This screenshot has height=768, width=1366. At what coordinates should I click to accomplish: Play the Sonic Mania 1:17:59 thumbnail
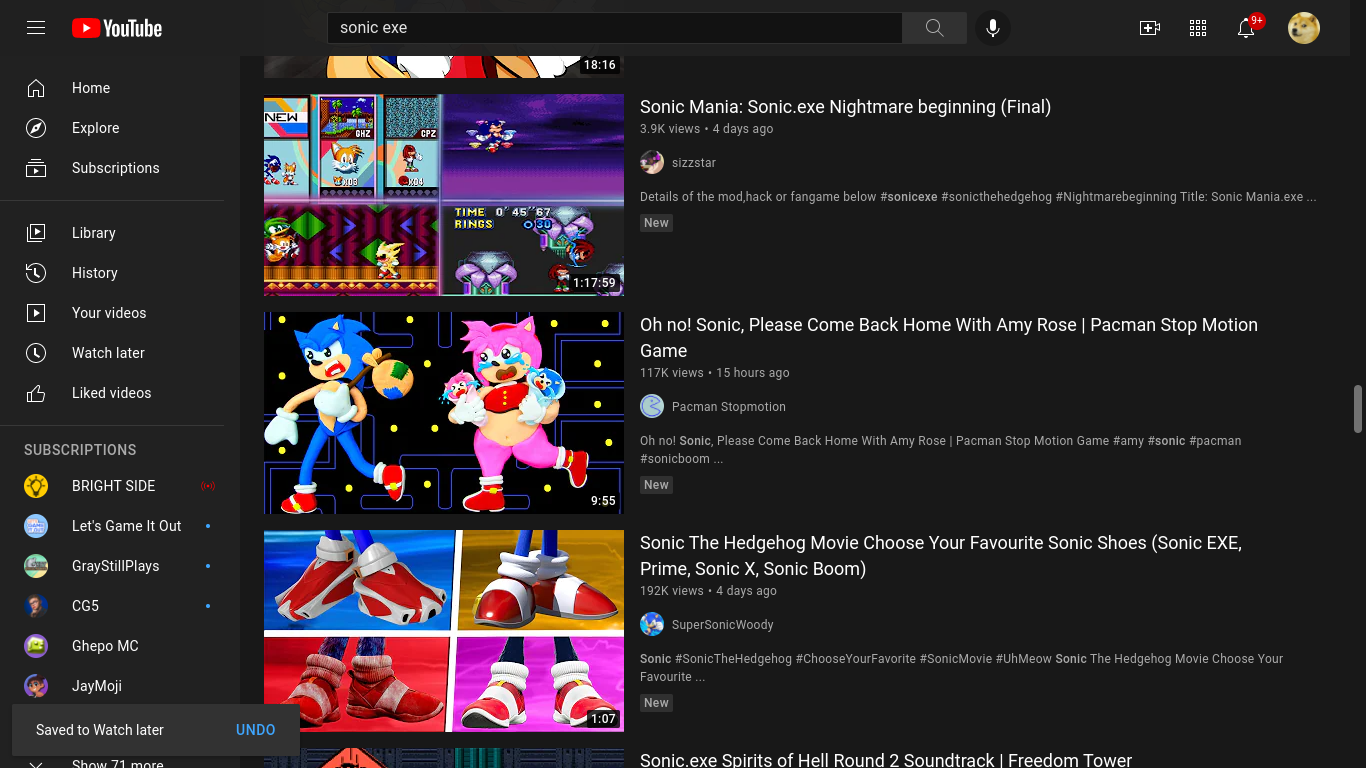pos(444,195)
